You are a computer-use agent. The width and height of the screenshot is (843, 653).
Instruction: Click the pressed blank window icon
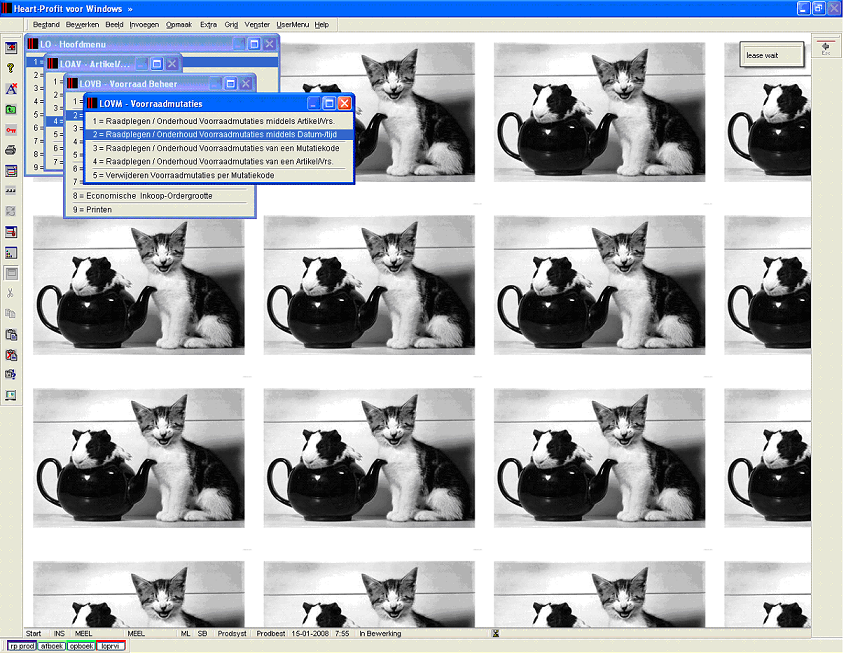tap(11, 273)
